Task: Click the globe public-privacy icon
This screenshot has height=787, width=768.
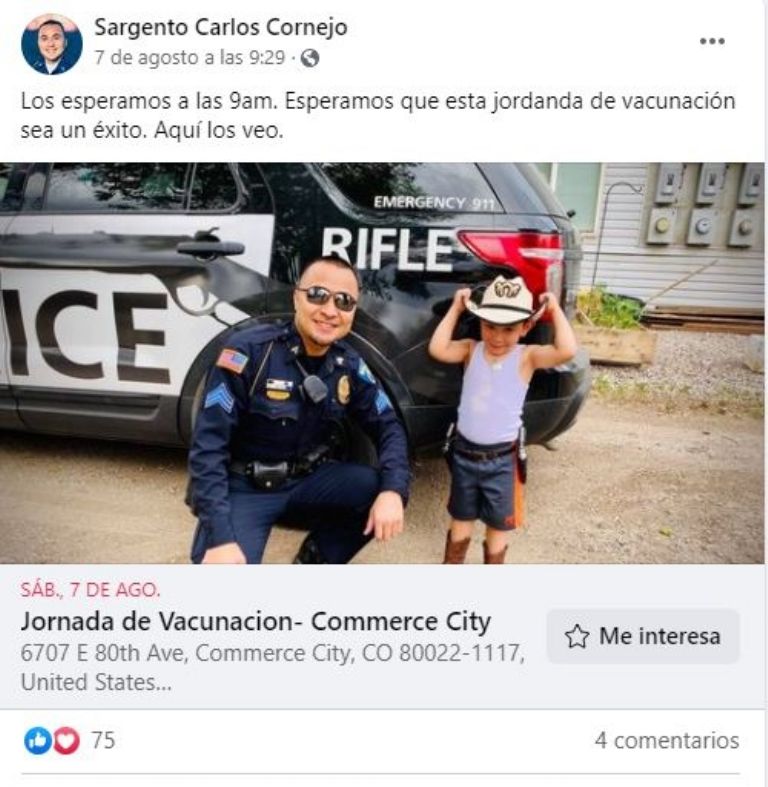Action: coord(310,58)
